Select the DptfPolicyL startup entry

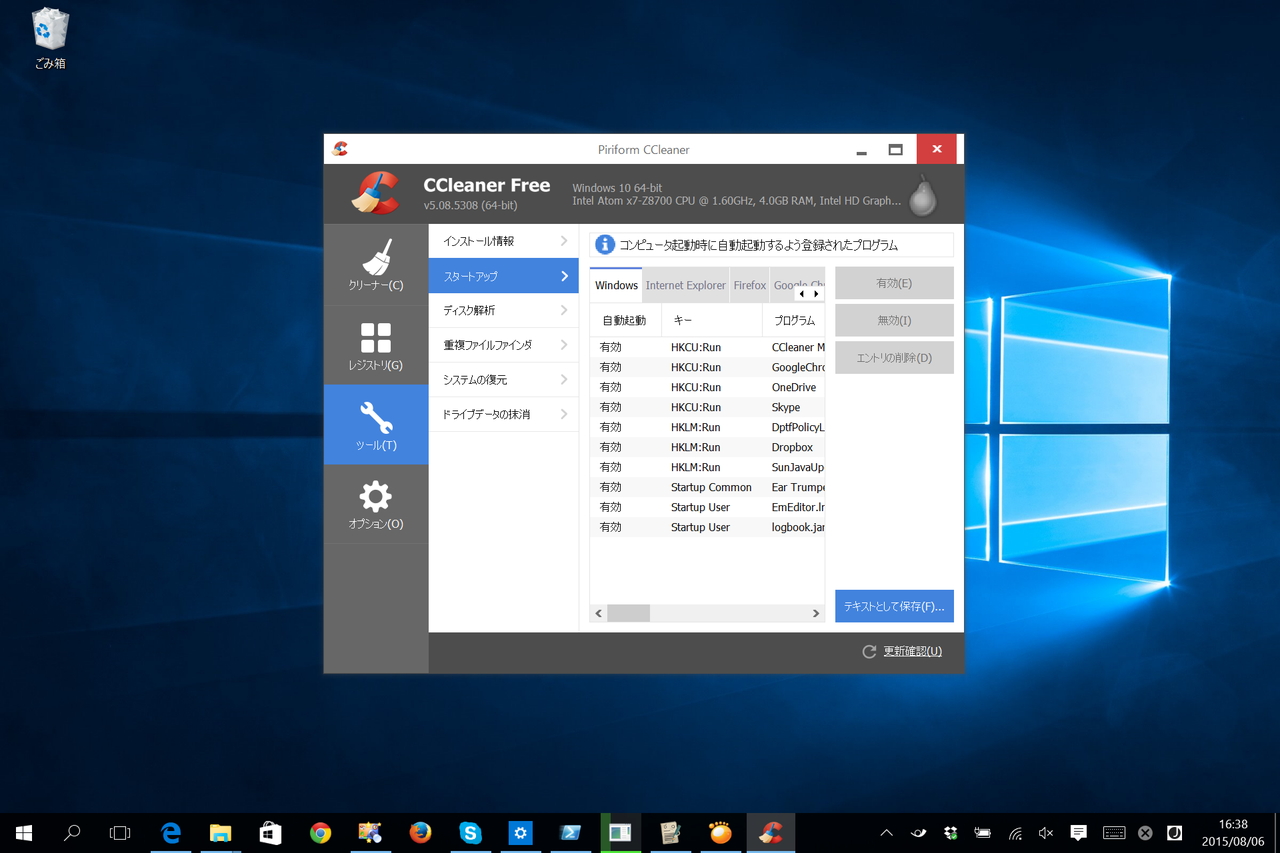pyautogui.click(x=707, y=427)
